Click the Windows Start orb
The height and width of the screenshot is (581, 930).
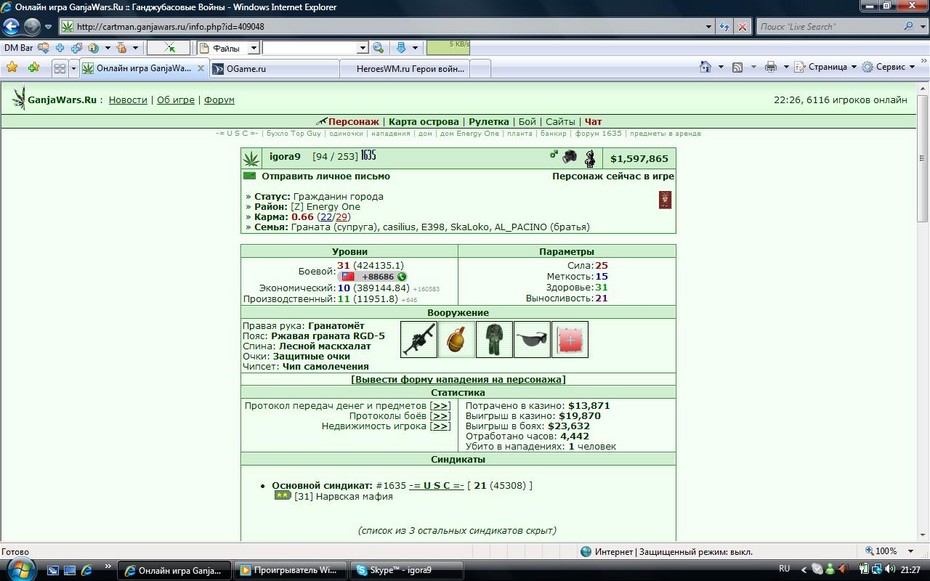(21, 570)
